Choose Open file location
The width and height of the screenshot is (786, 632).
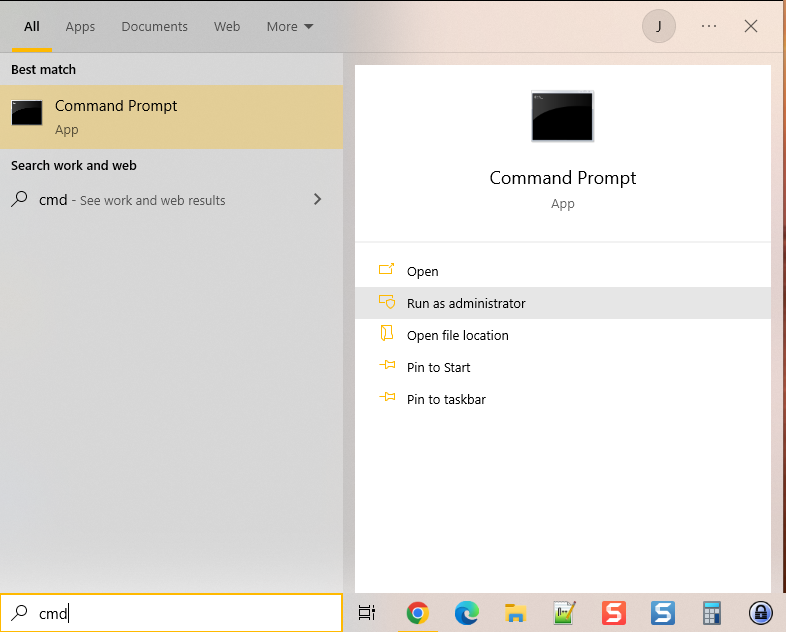tap(562, 335)
